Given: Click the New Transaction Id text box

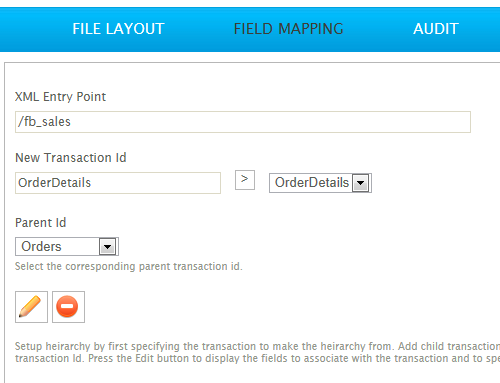Looking at the screenshot, I should 118,183.
